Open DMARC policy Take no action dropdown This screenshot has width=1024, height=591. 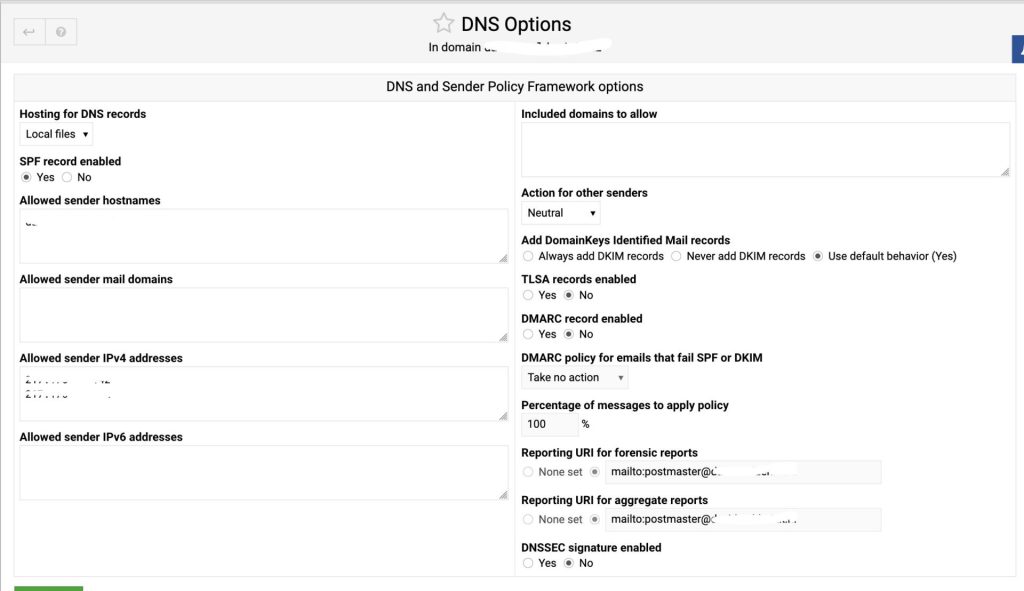click(x=575, y=377)
